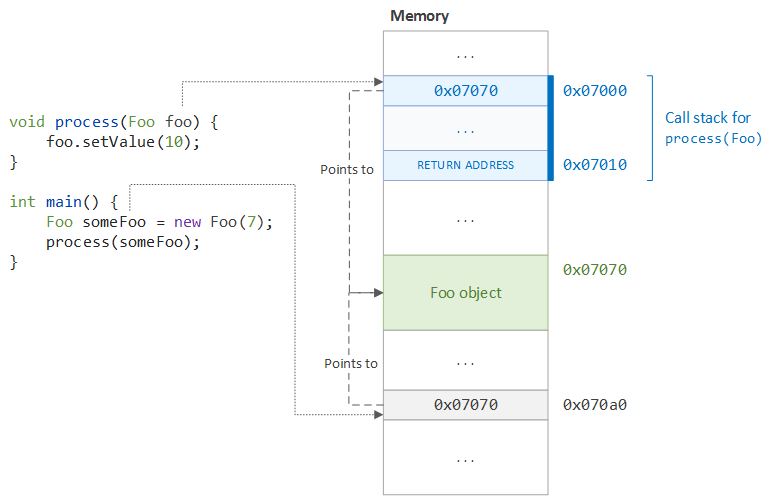Click the "void process(Foo foo)" code line
The height and width of the screenshot is (496, 772).
coord(113,122)
